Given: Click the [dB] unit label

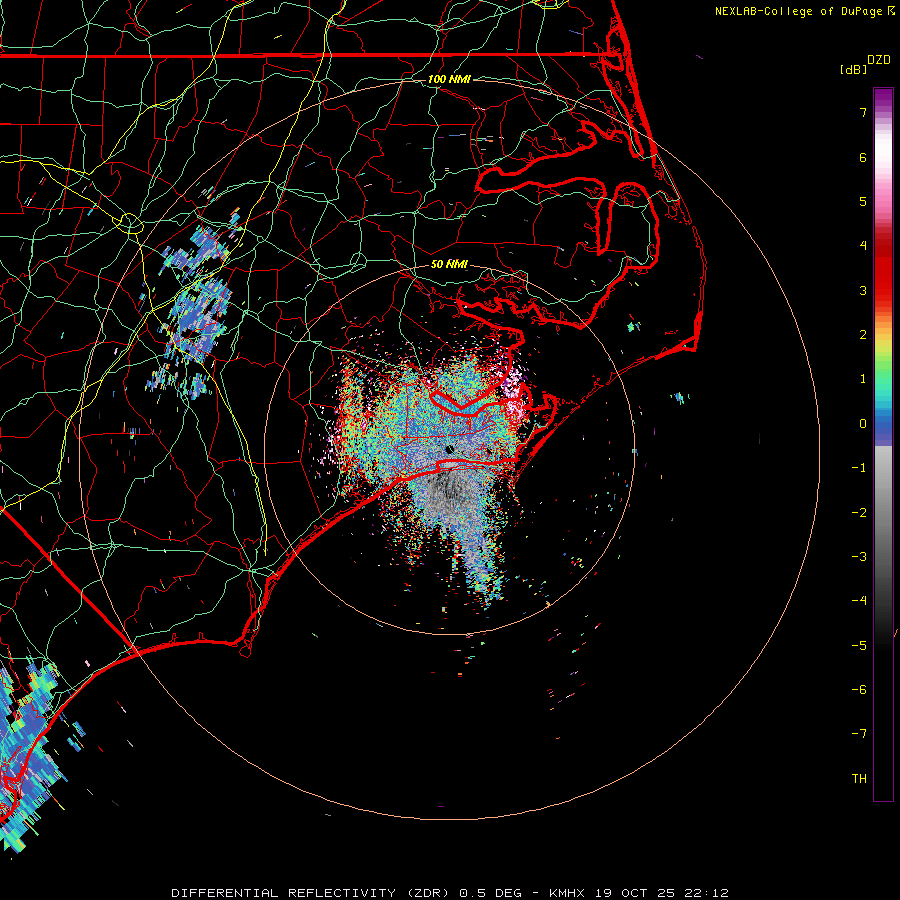Looking at the screenshot, I should click(853, 69).
